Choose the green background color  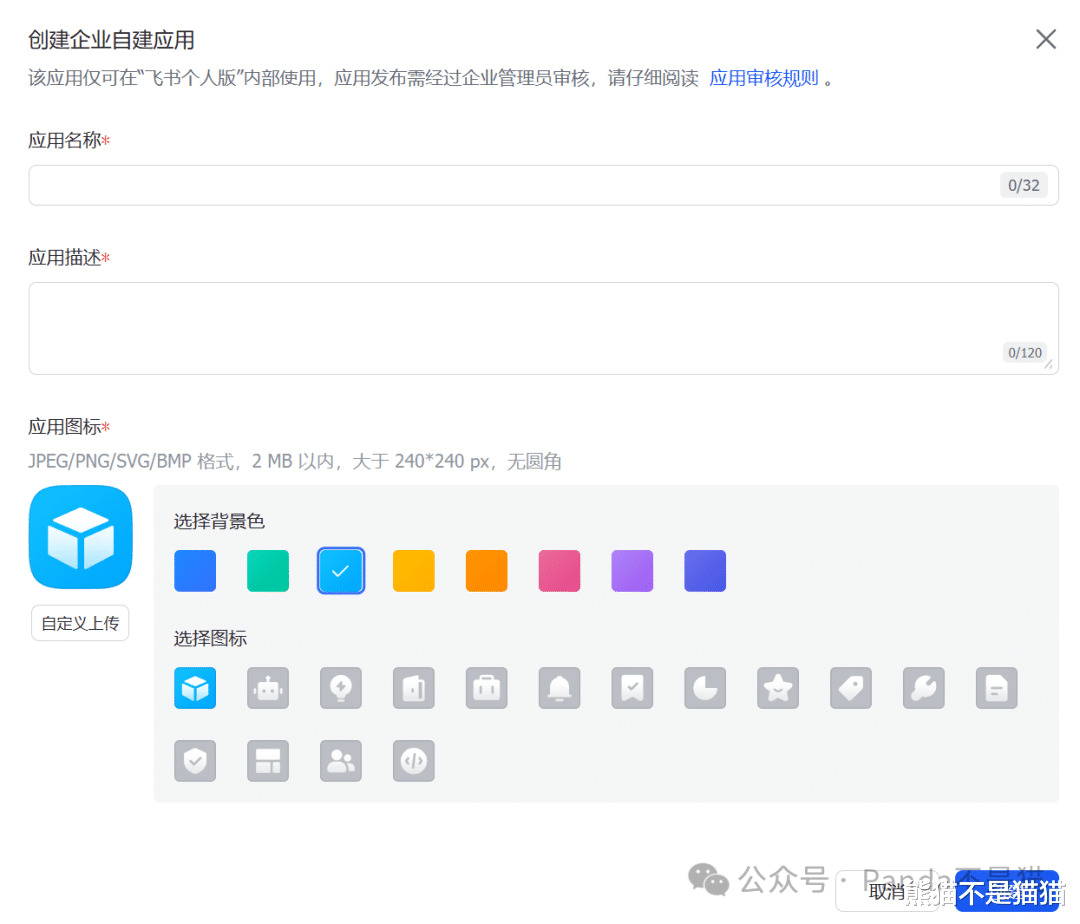[x=268, y=571]
